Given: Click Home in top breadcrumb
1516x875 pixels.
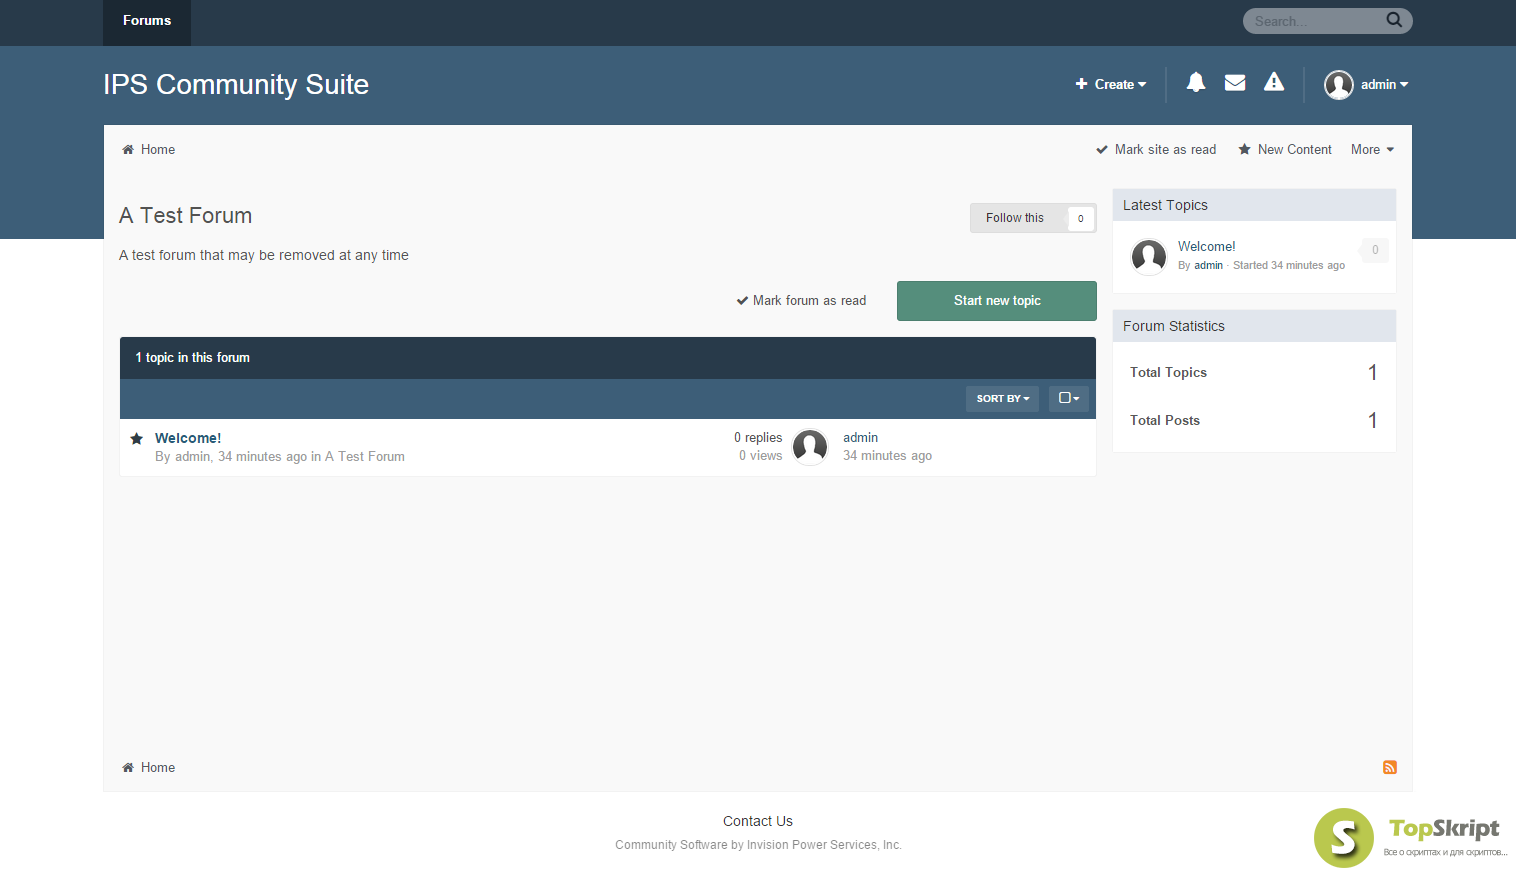Looking at the screenshot, I should [158, 150].
